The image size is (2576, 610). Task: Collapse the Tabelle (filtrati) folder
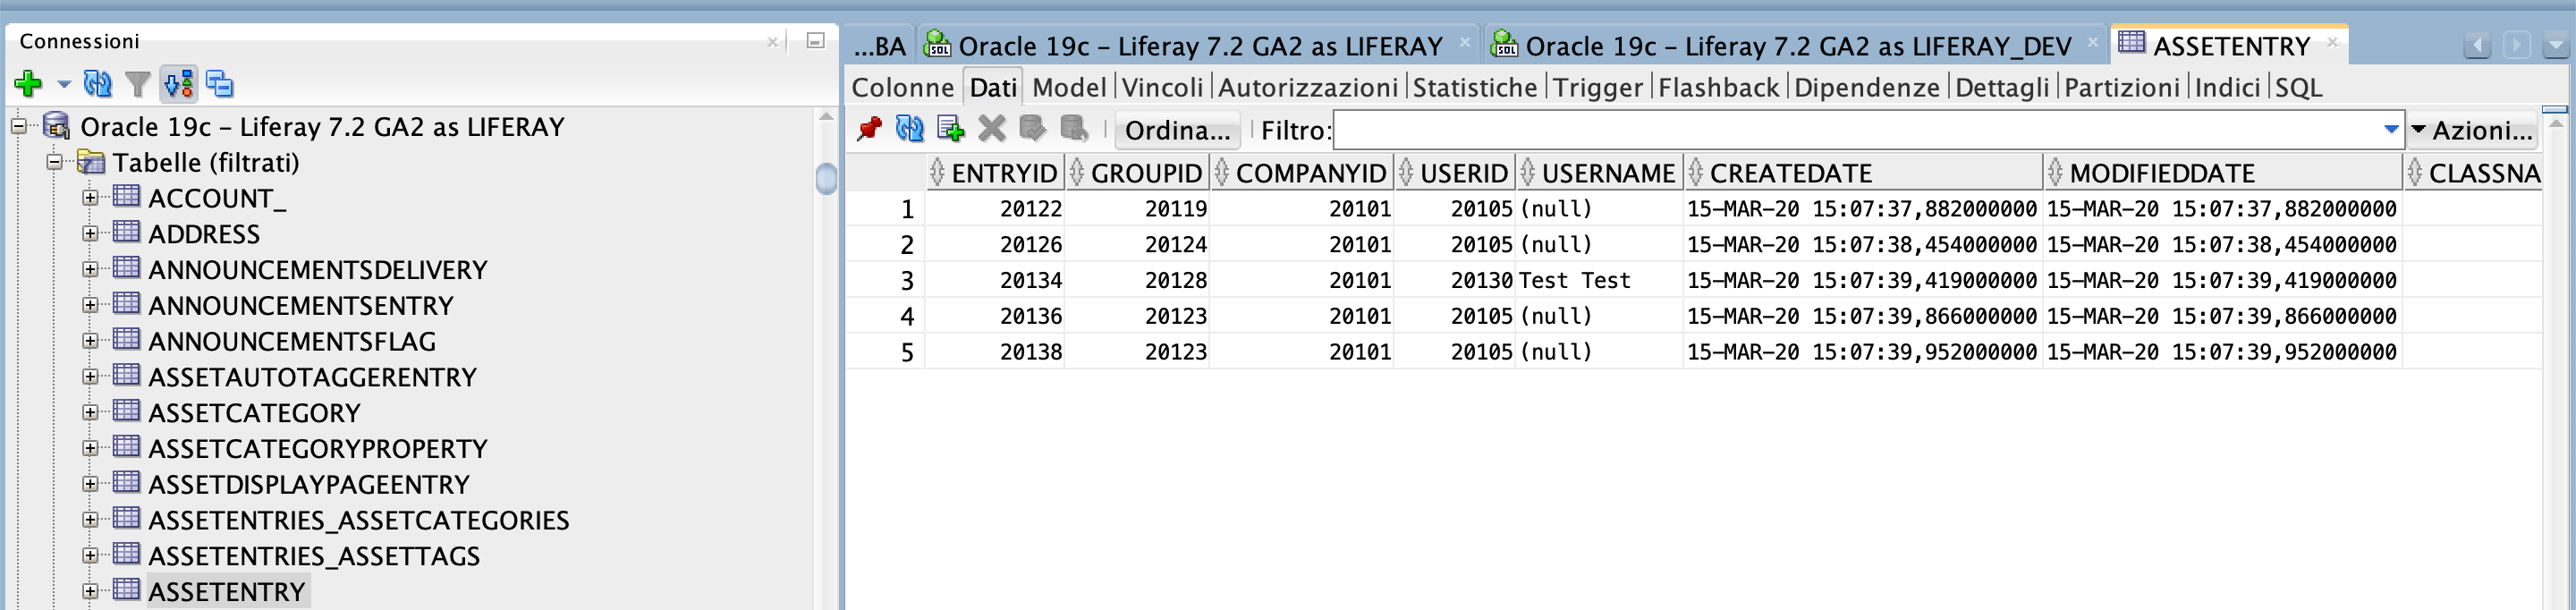click(55, 162)
